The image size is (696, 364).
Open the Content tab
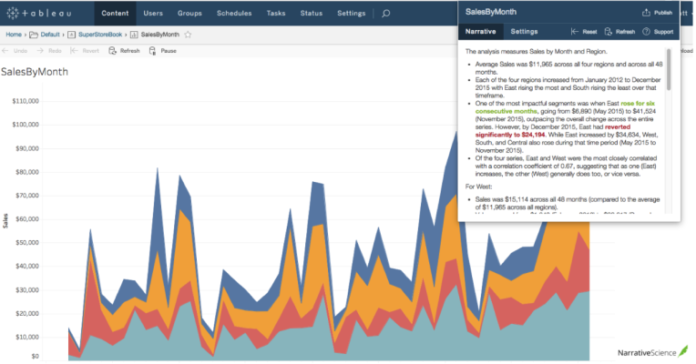pyautogui.click(x=115, y=13)
